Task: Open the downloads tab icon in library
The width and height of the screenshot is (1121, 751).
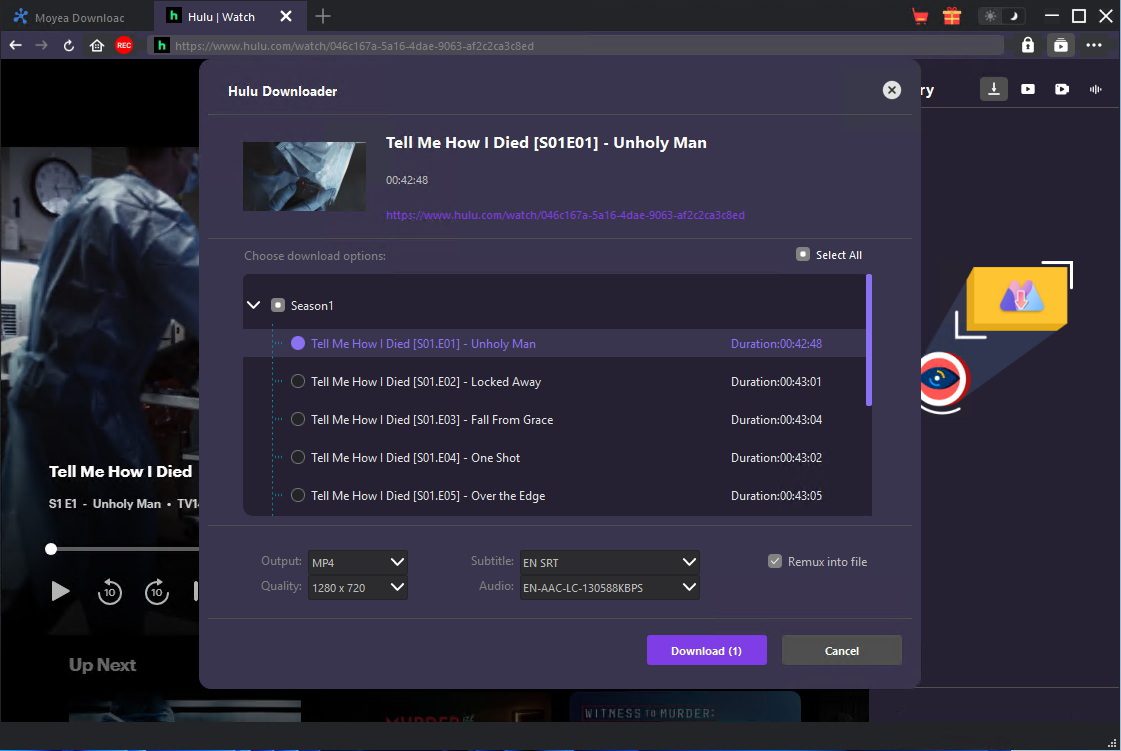Action: pos(993,89)
